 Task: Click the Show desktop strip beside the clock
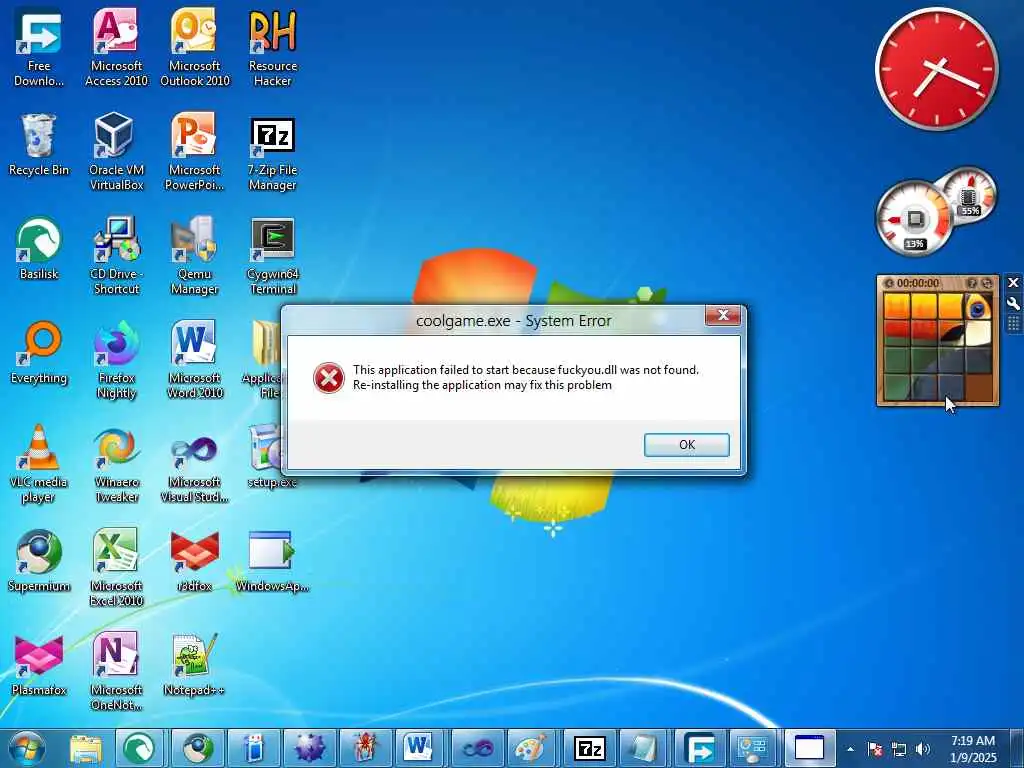coord(1018,748)
